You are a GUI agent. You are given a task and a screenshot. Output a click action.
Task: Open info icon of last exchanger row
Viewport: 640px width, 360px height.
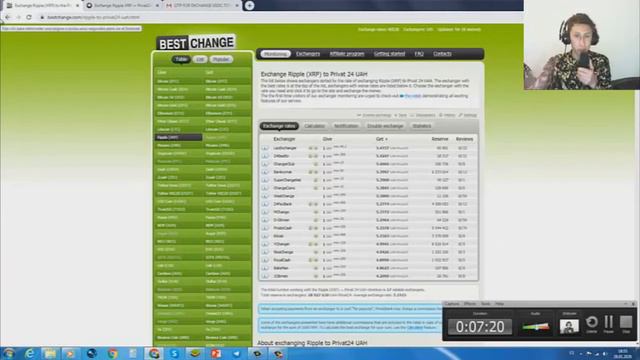pos(265,276)
